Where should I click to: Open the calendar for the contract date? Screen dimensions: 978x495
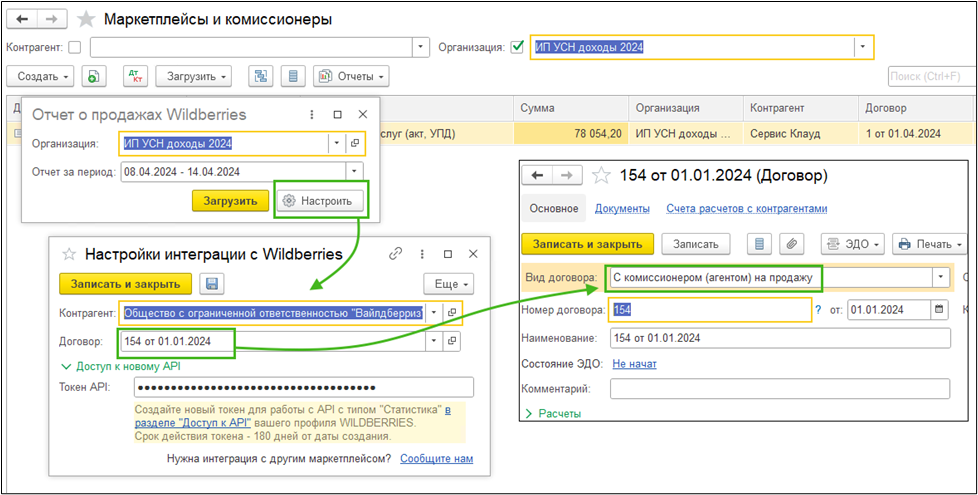pyautogui.click(x=939, y=309)
